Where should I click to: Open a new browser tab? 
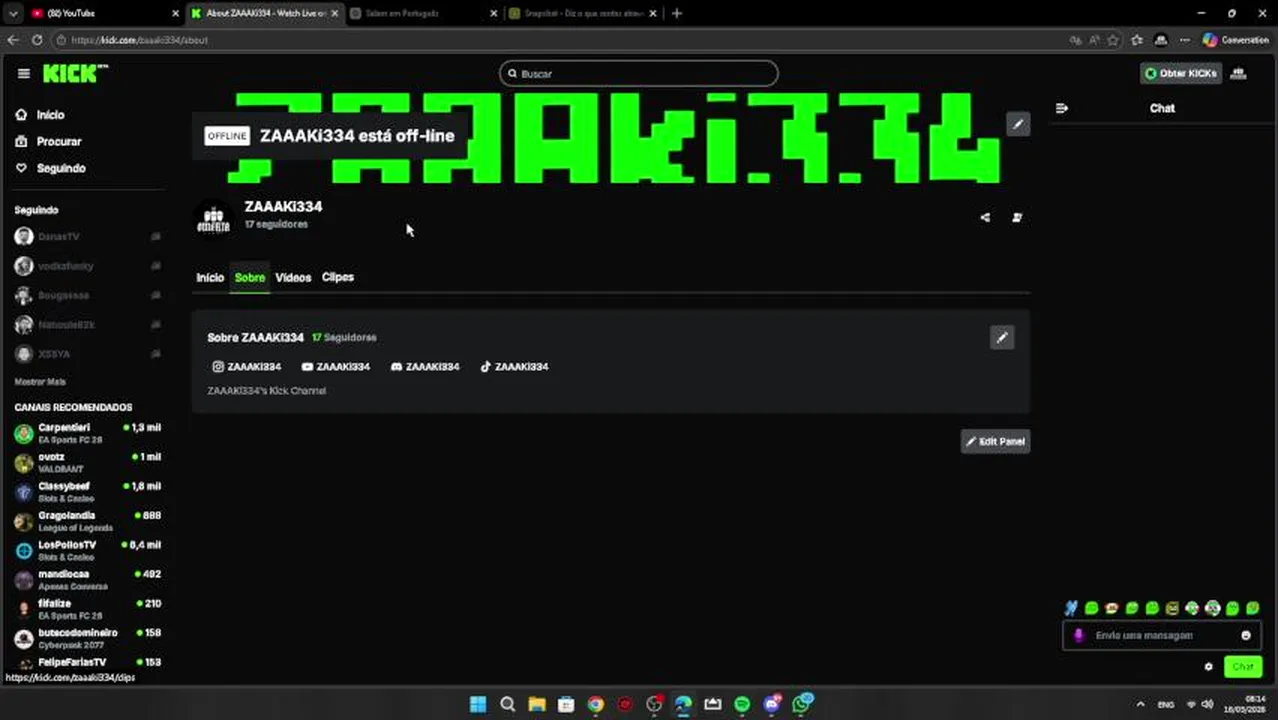click(677, 13)
